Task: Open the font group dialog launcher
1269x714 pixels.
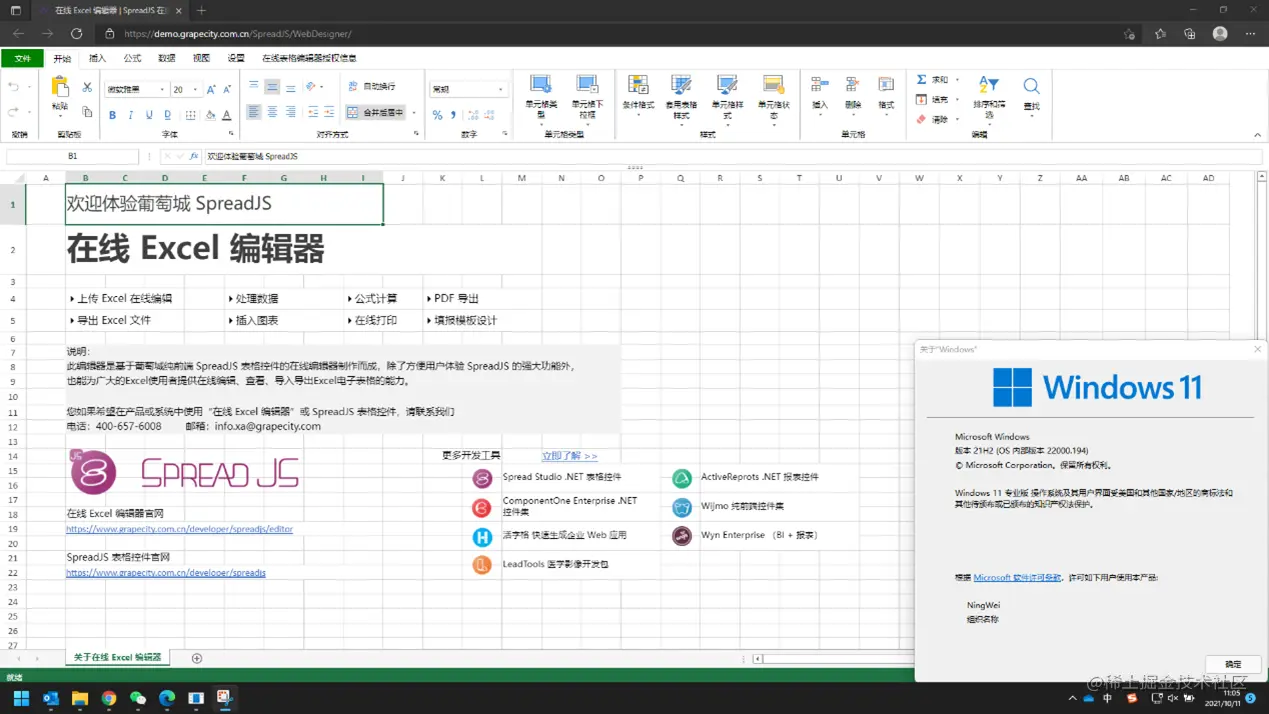Action: point(231,134)
